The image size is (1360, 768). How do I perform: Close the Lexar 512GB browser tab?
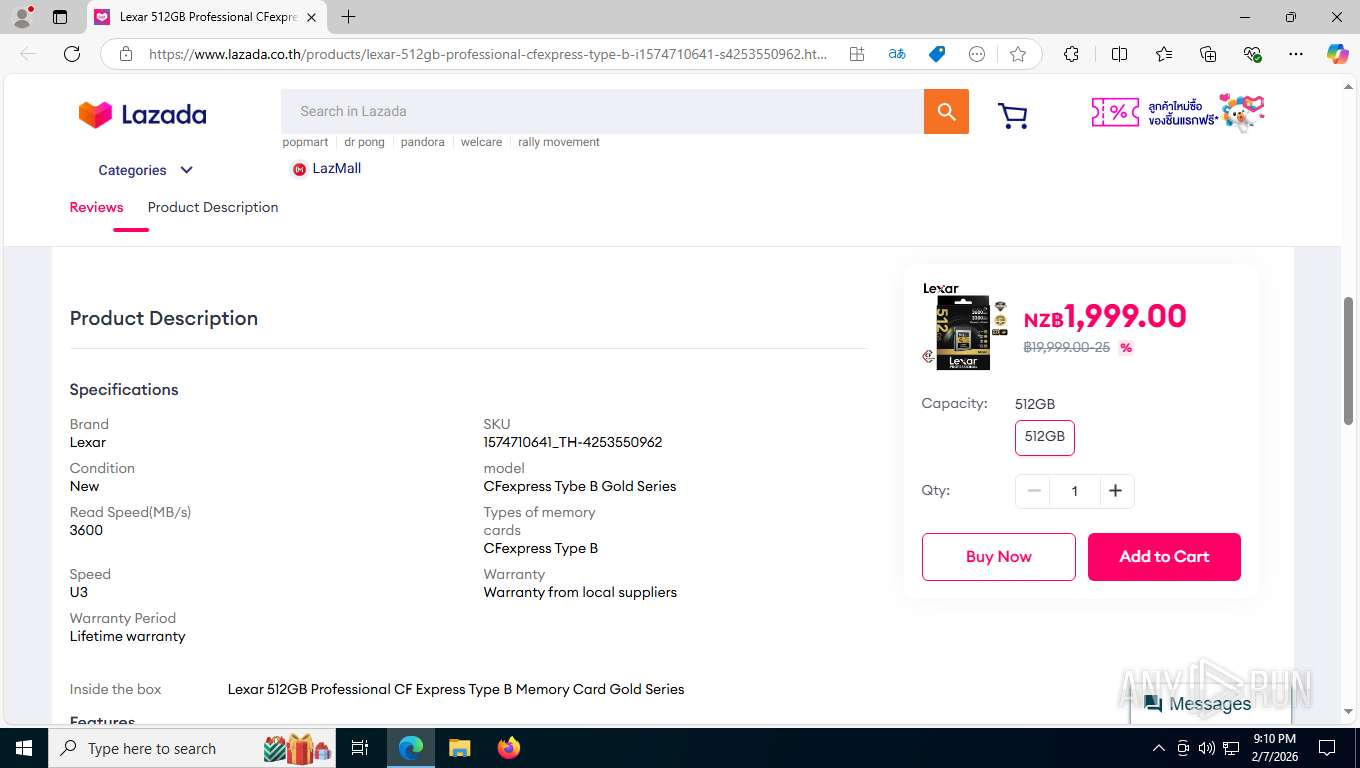pos(312,17)
